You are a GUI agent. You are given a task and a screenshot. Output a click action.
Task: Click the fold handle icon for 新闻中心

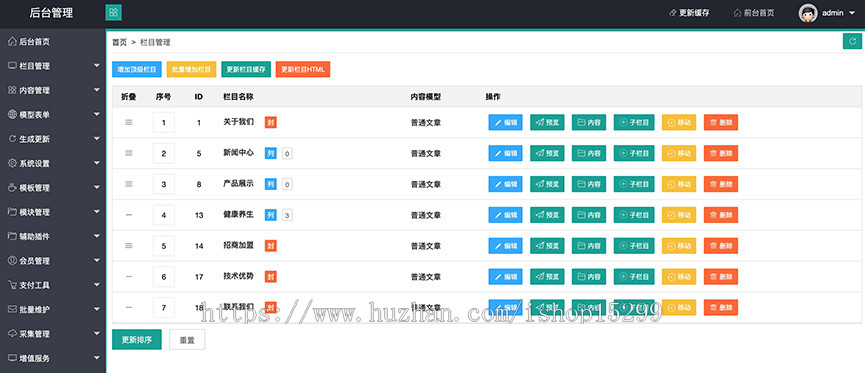click(129, 153)
